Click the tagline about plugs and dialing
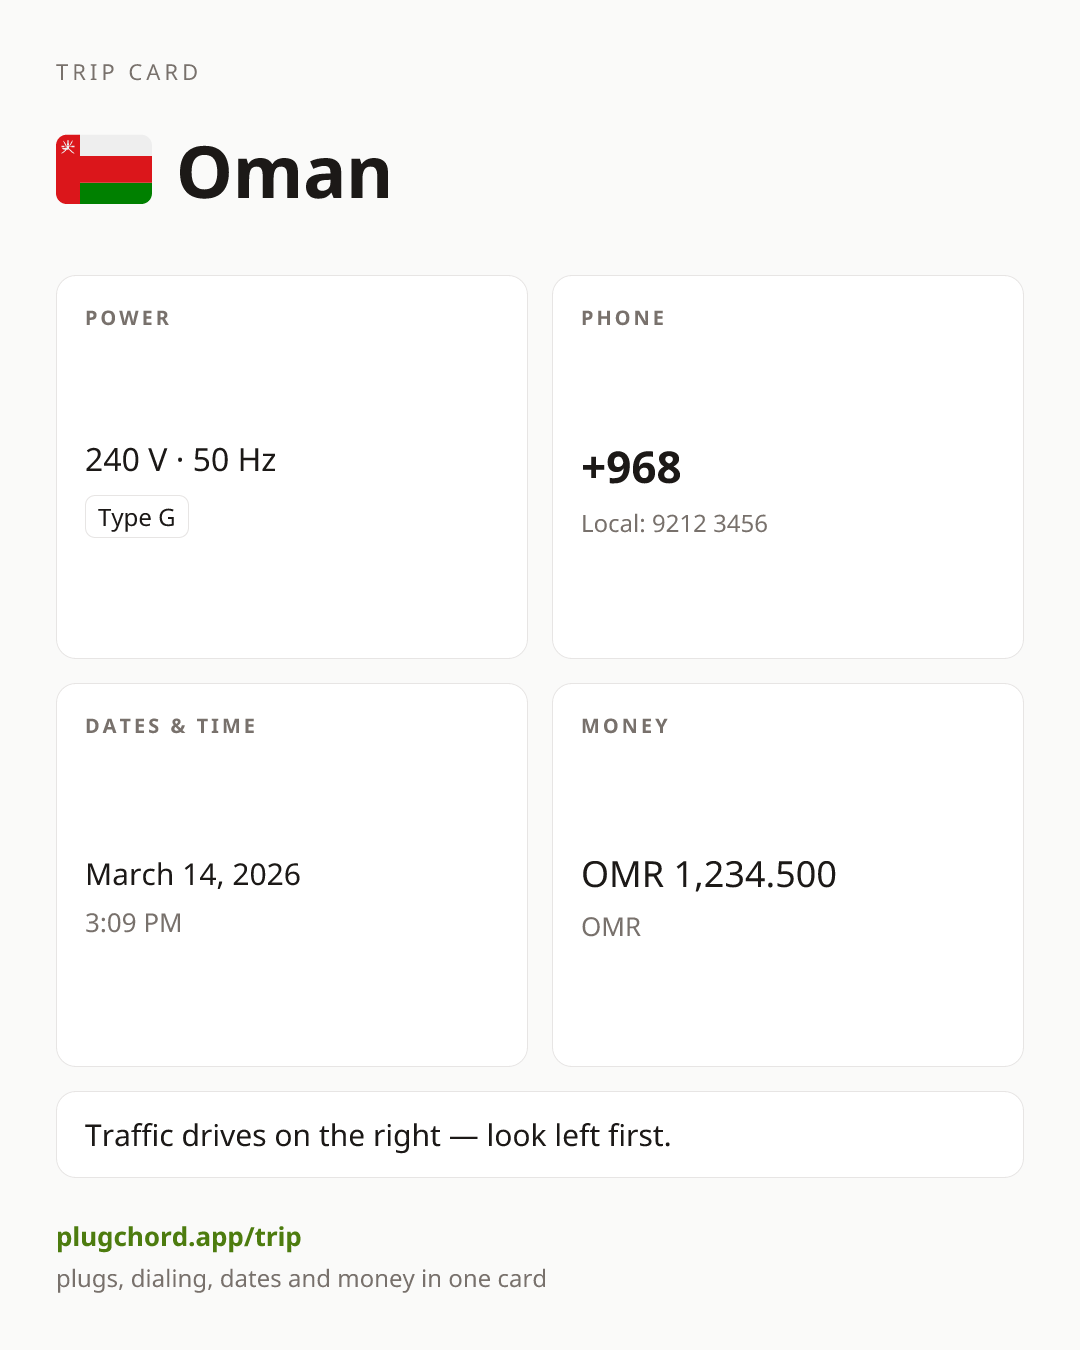1080x1350 pixels. (x=301, y=1279)
